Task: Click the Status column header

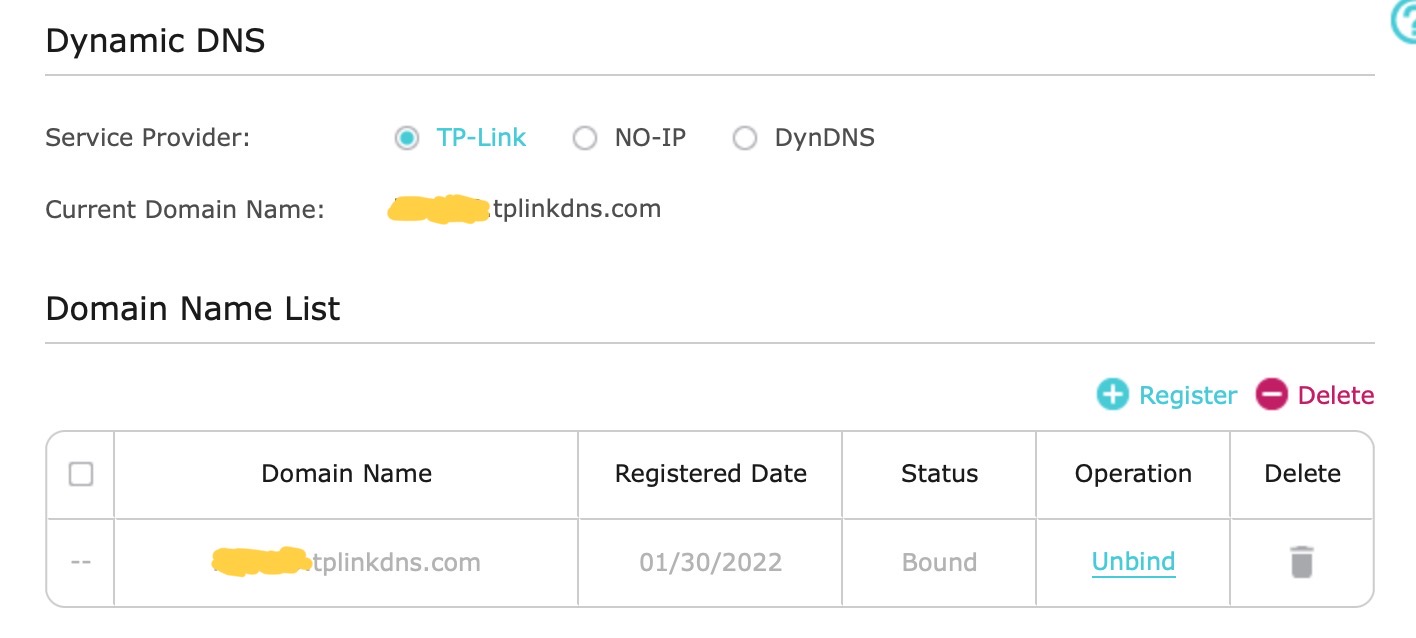Action: [x=939, y=474]
